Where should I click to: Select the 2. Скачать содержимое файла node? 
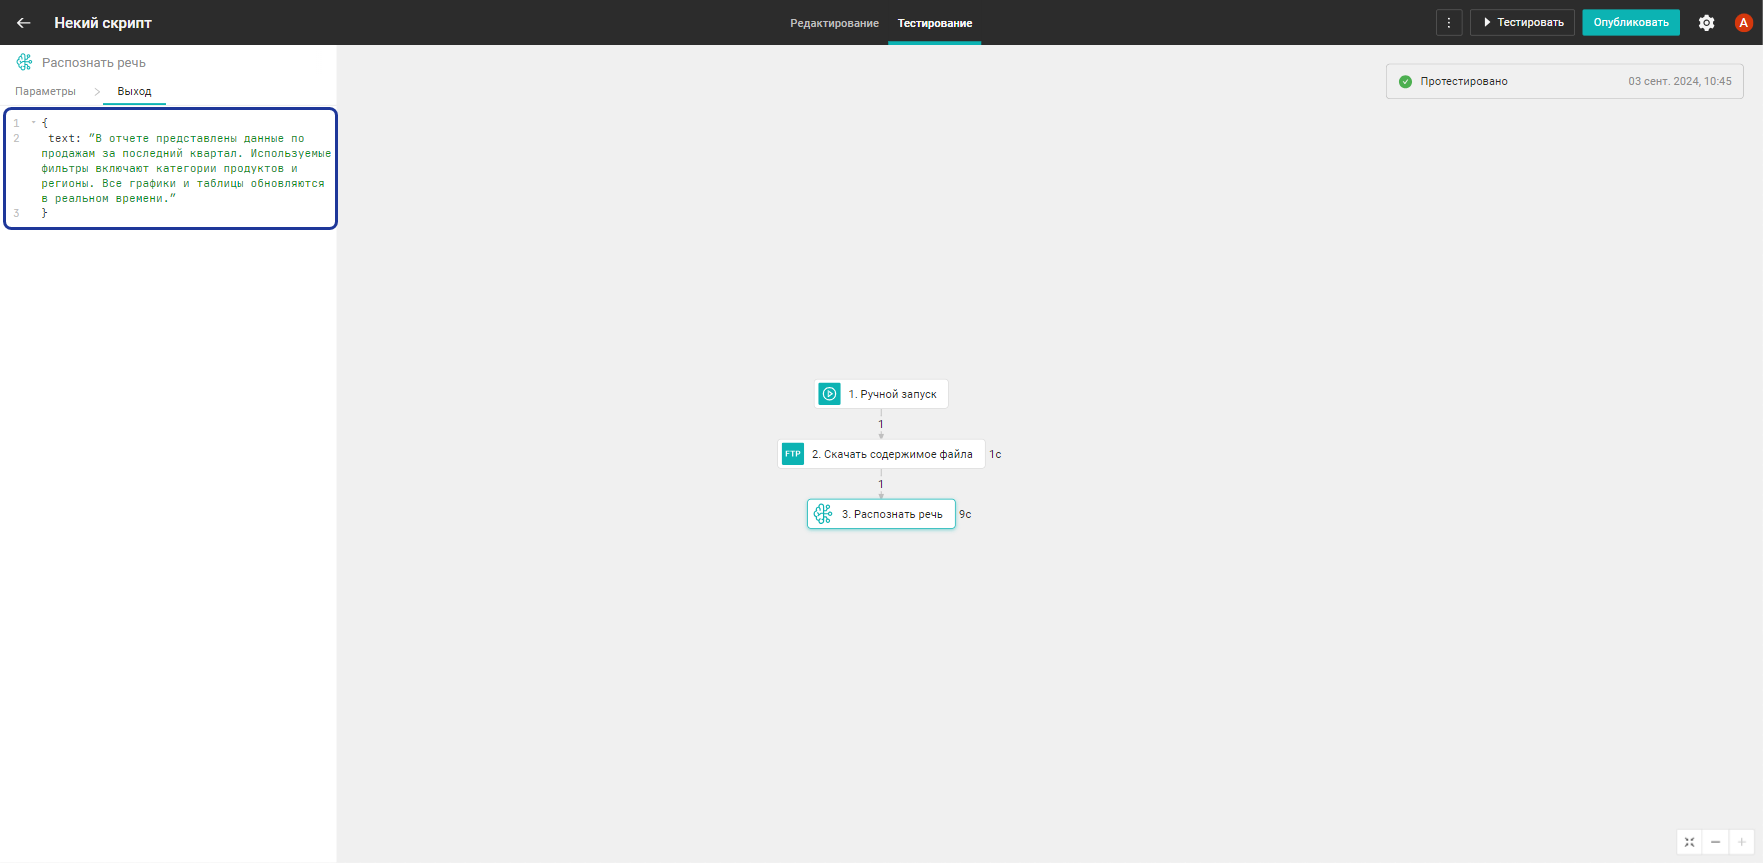pyautogui.click(x=881, y=454)
